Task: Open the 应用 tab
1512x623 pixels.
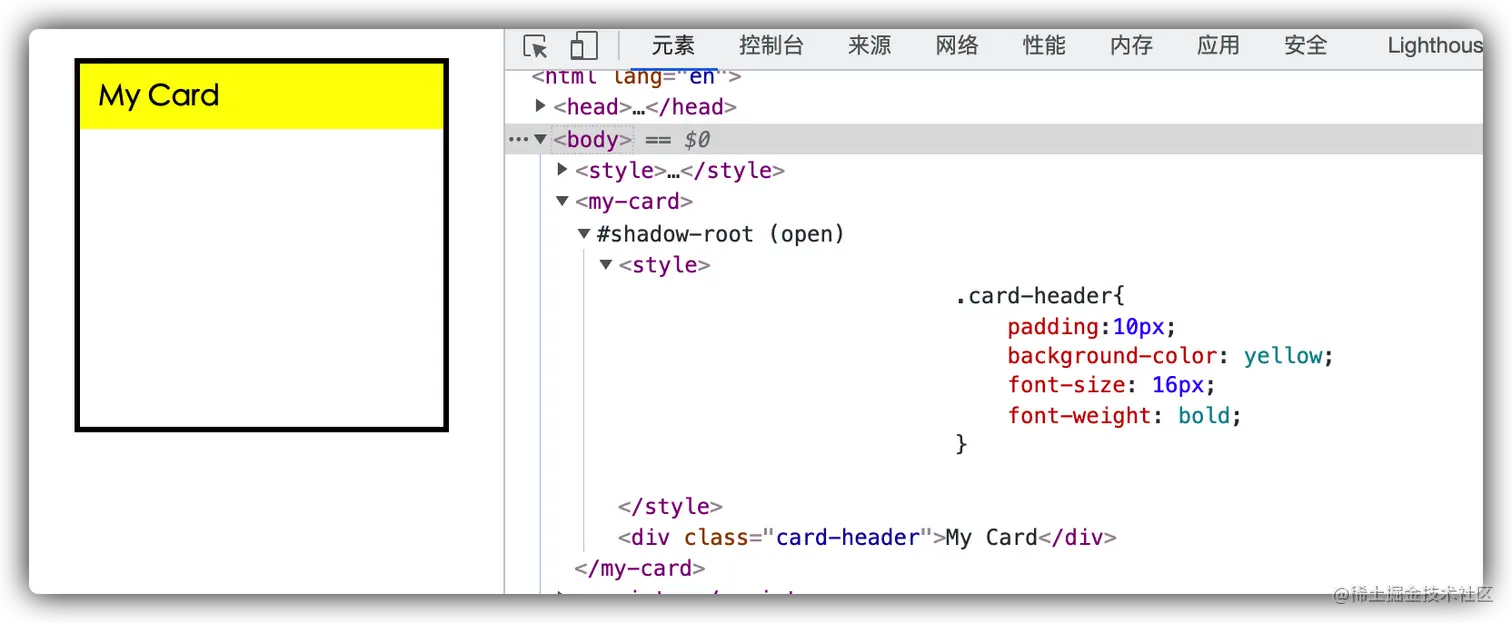Action: 1218,45
